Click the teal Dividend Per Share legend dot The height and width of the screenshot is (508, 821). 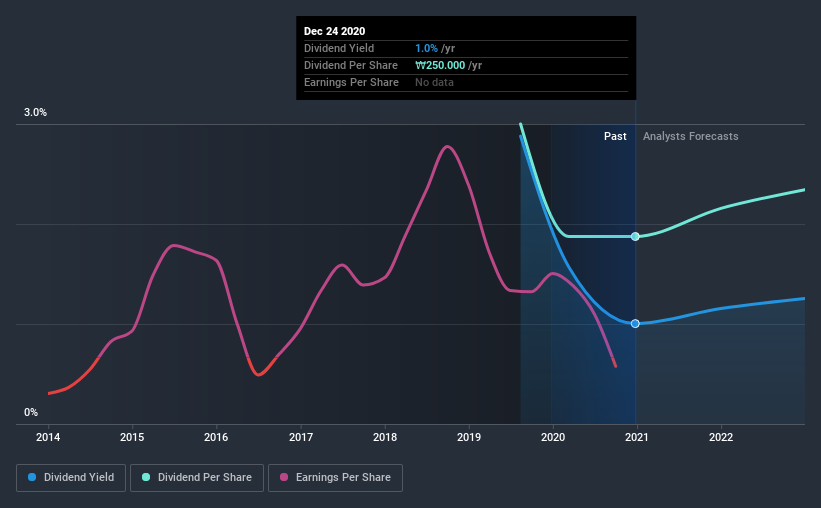pyautogui.click(x=146, y=477)
